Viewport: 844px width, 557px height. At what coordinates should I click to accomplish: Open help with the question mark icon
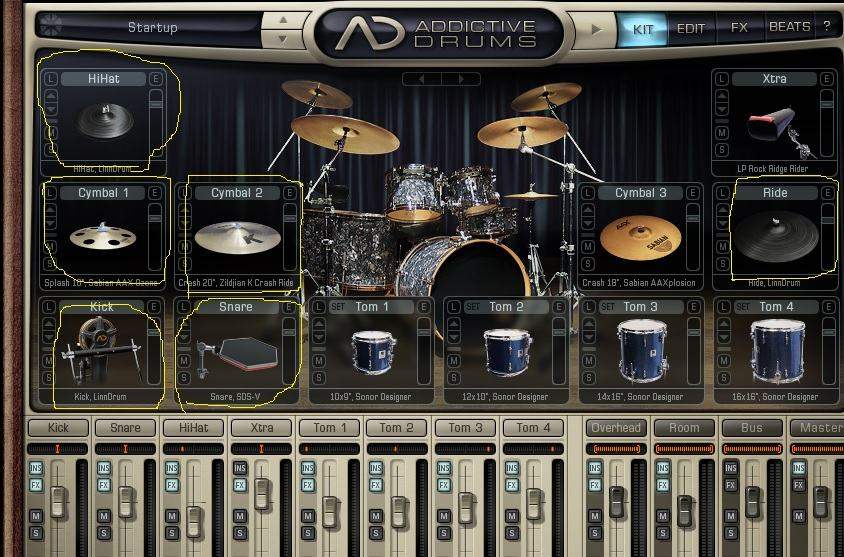(827, 26)
